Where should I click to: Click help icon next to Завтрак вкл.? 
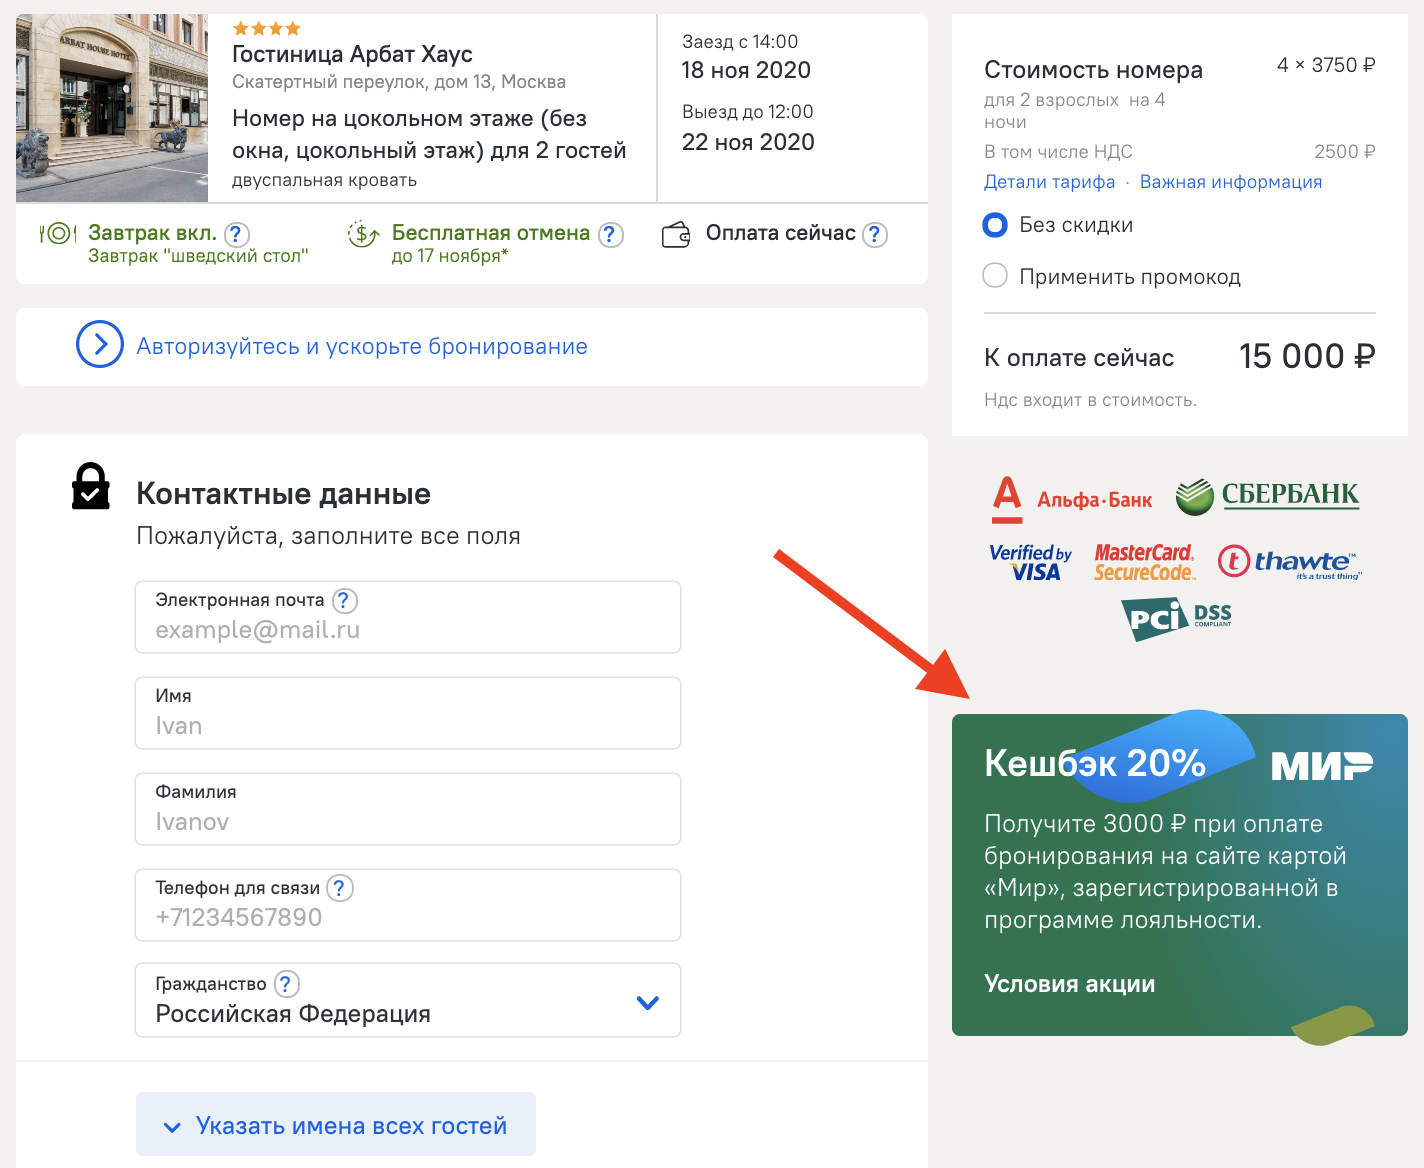tap(237, 234)
